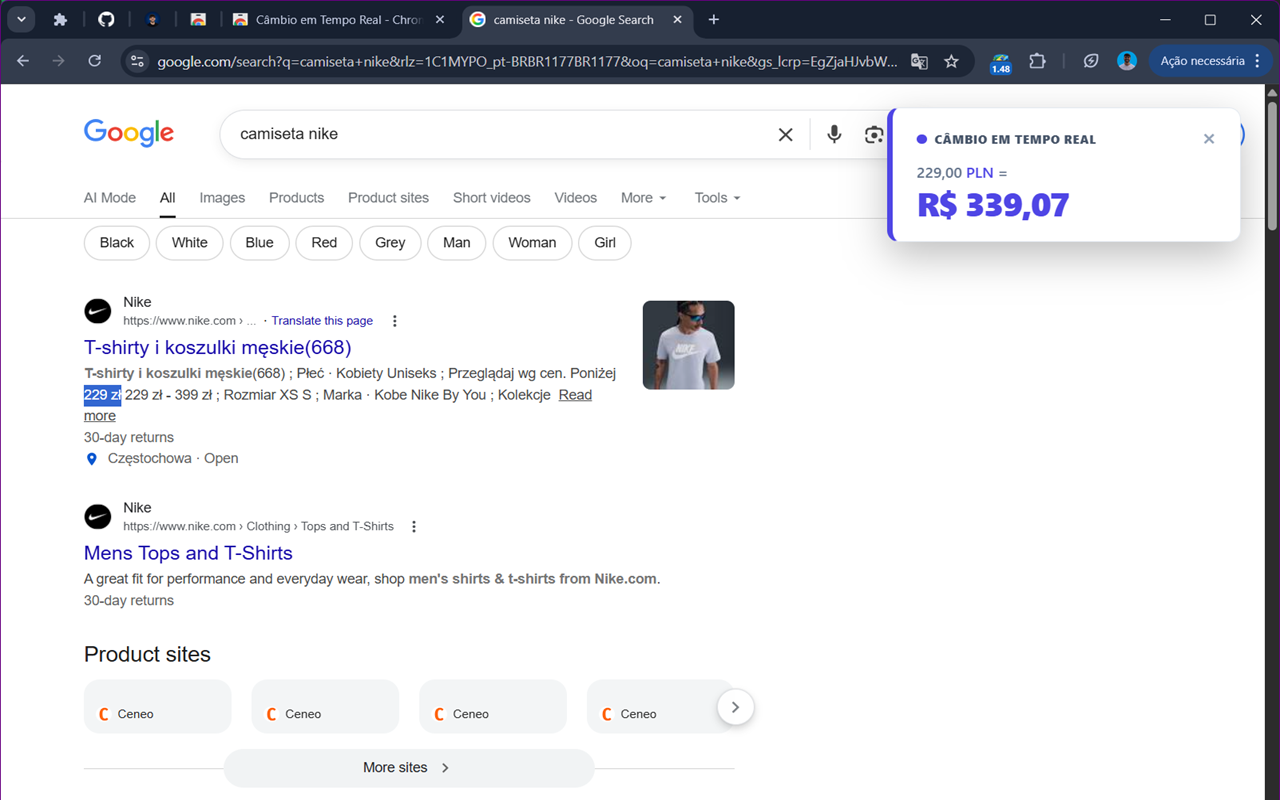
Task: Expand More sites button
Action: tap(408, 768)
